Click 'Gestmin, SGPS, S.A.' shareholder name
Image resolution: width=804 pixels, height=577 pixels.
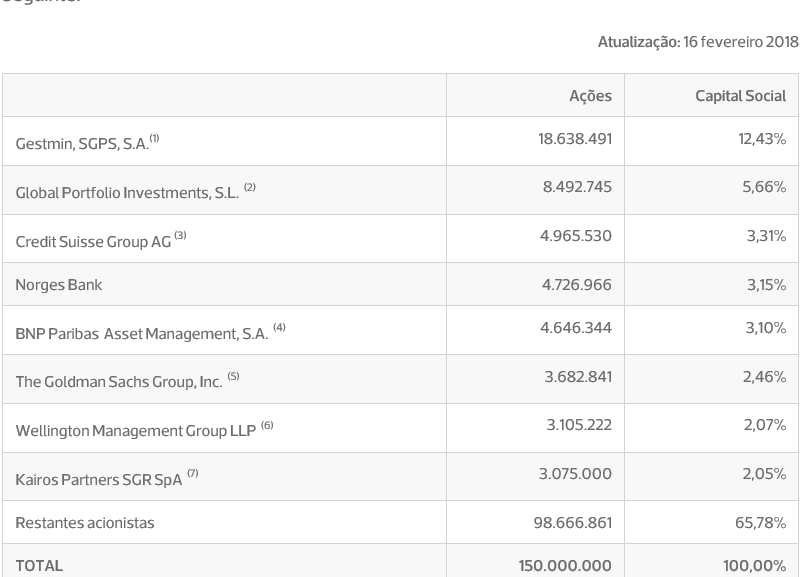pyautogui.click(x=82, y=144)
